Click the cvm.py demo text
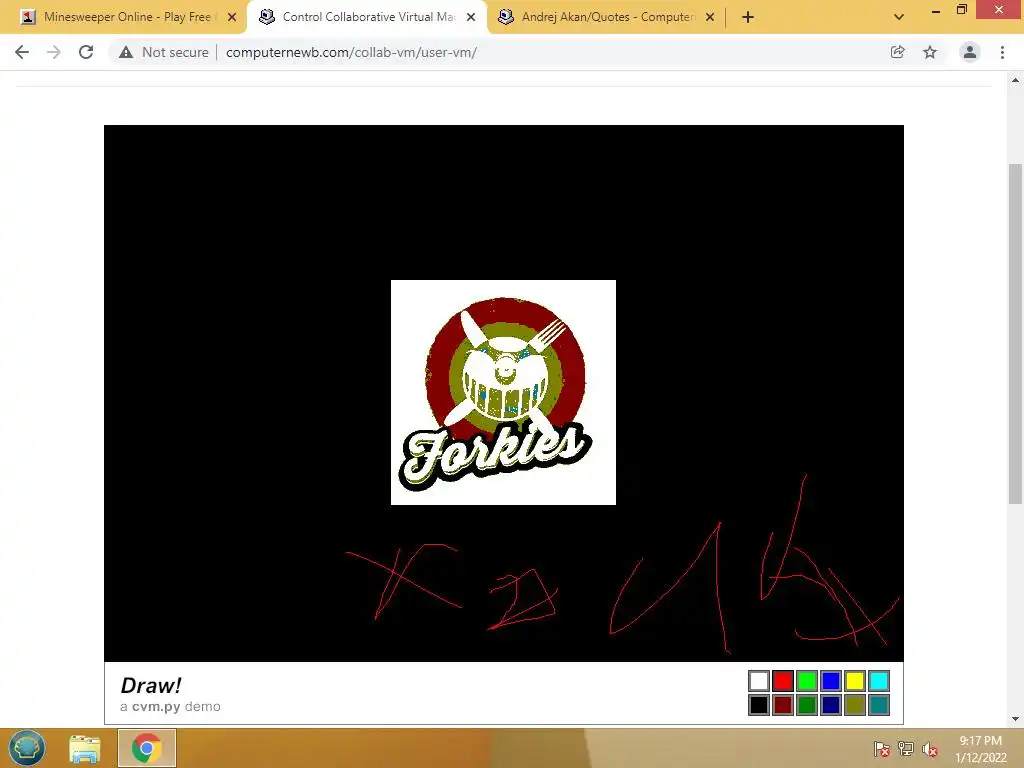This screenshot has width=1024, height=768. [x=170, y=707]
